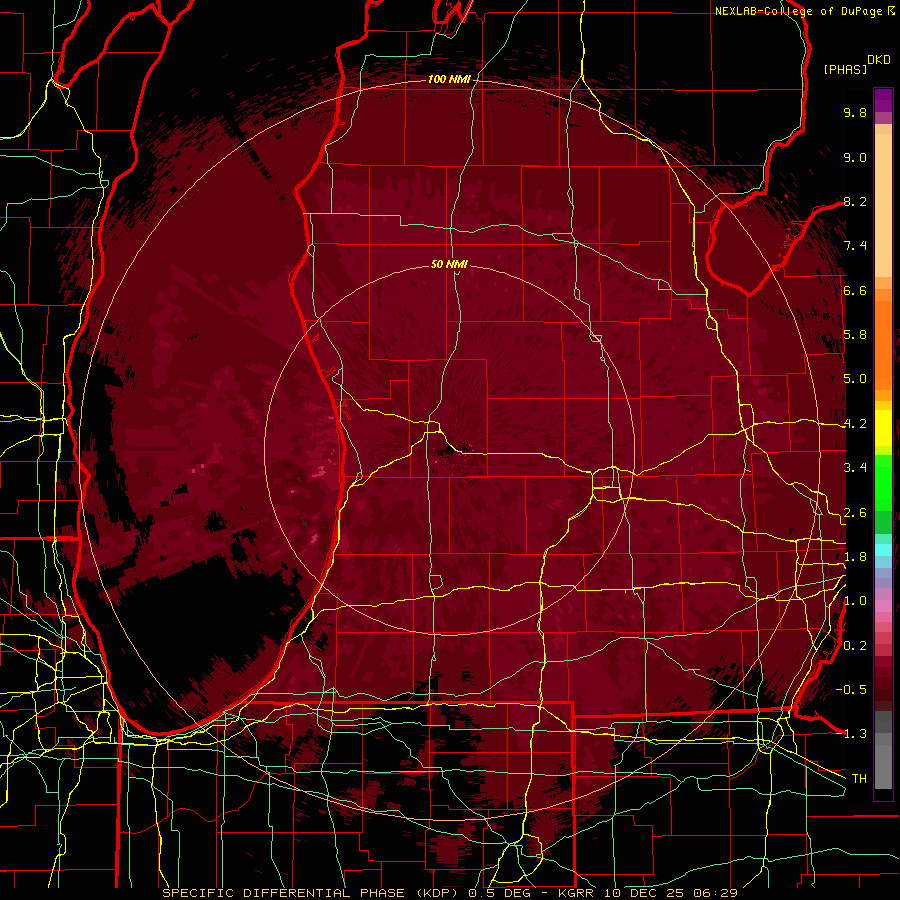
Task: Click the DKD label above the color bar
Action: click(879, 60)
